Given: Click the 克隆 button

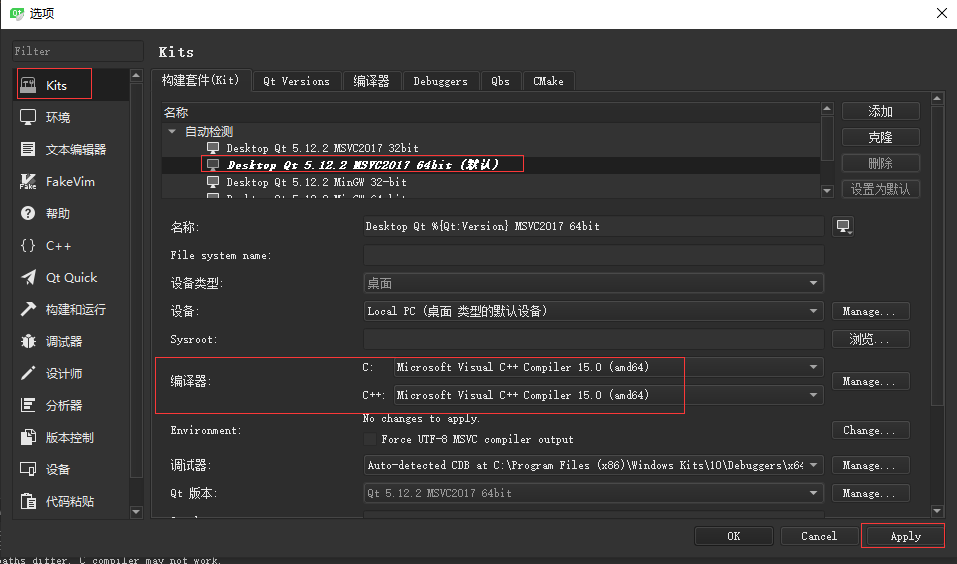Looking at the screenshot, I should pyautogui.click(x=880, y=137).
